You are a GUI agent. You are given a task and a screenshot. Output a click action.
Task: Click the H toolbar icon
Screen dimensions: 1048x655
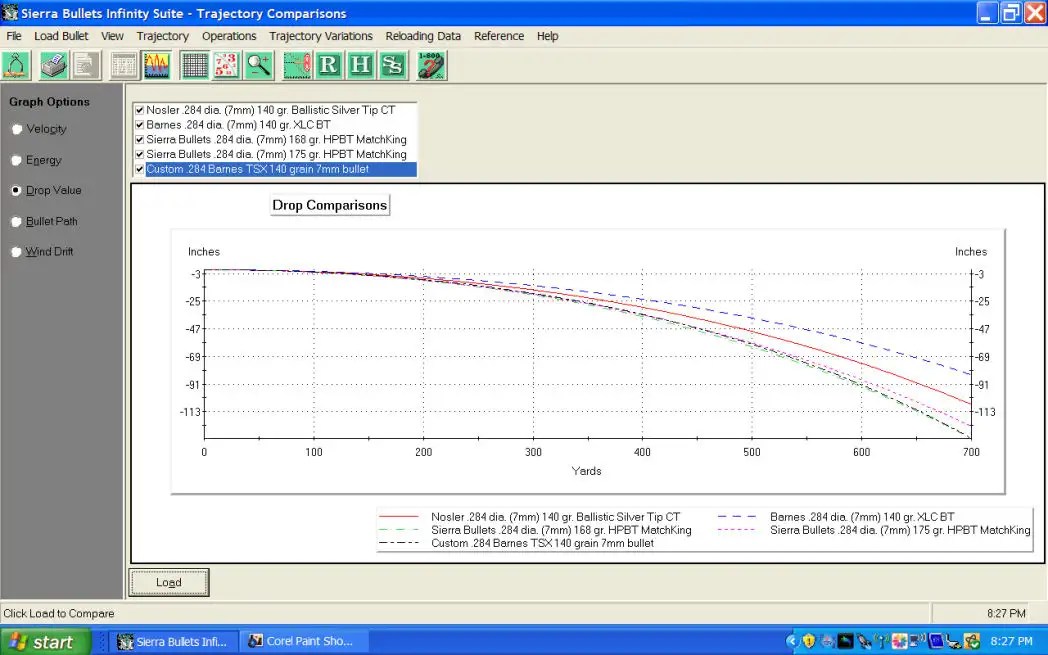(x=360, y=66)
